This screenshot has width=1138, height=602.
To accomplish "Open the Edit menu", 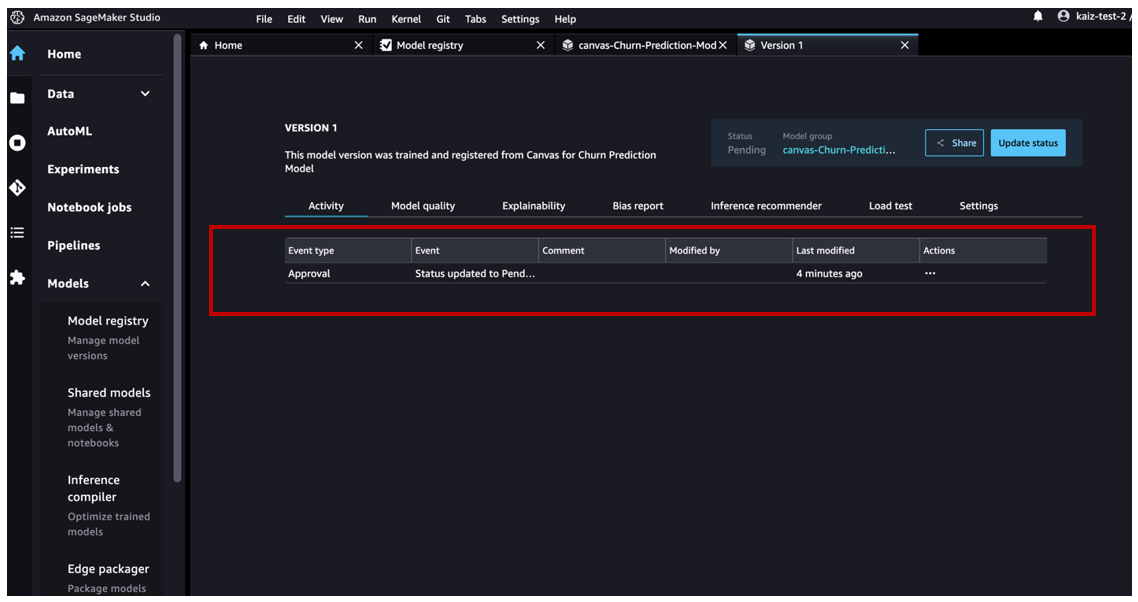I will pyautogui.click(x=296, y=19).
